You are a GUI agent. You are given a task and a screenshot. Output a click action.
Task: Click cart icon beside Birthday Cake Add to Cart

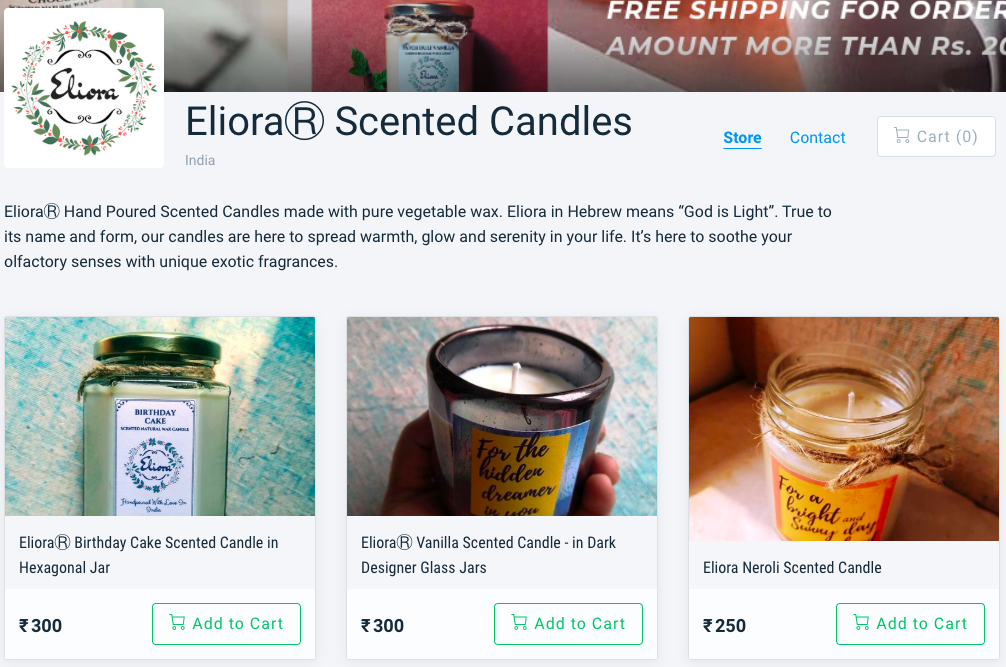pos(178,623)
